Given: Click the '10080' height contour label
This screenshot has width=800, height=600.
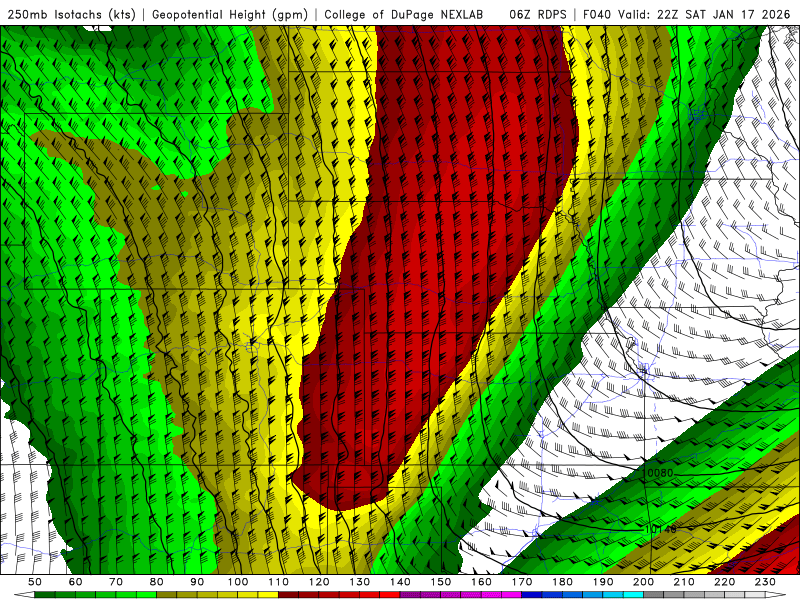Looking at the screenshot, I should click(659, 473).
